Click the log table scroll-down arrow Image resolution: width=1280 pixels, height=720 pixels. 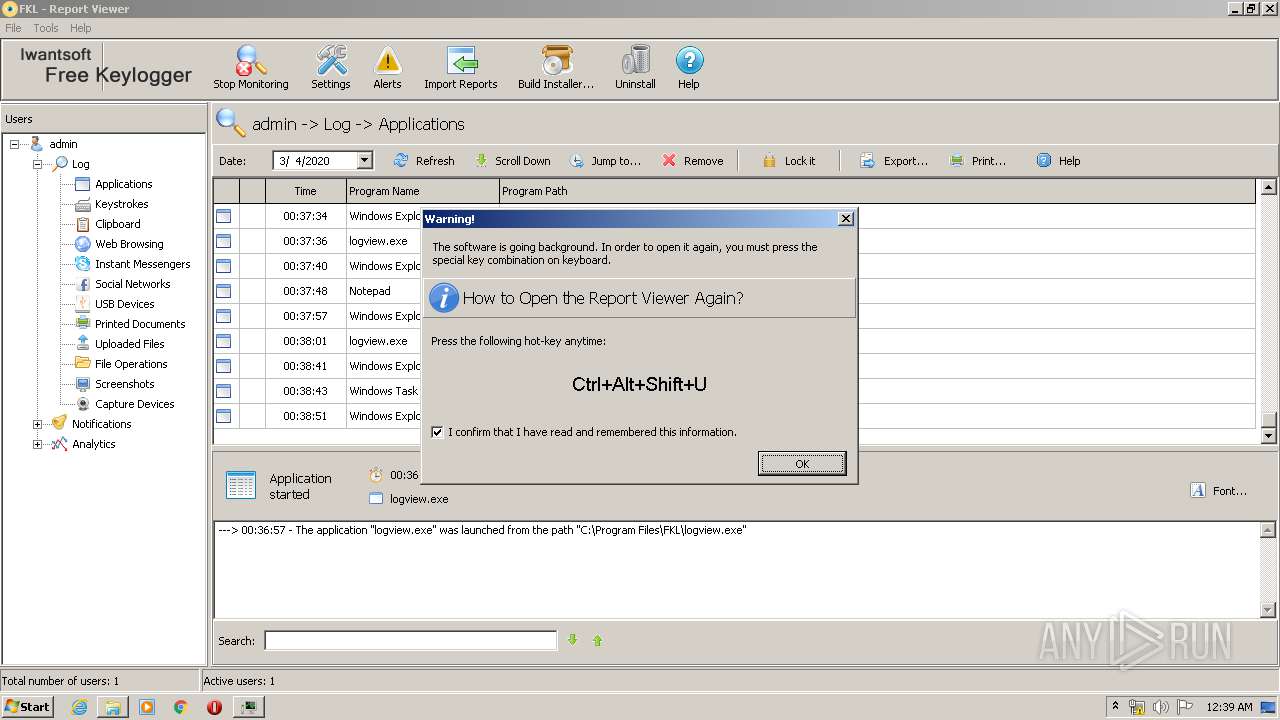click(1269, 436)
